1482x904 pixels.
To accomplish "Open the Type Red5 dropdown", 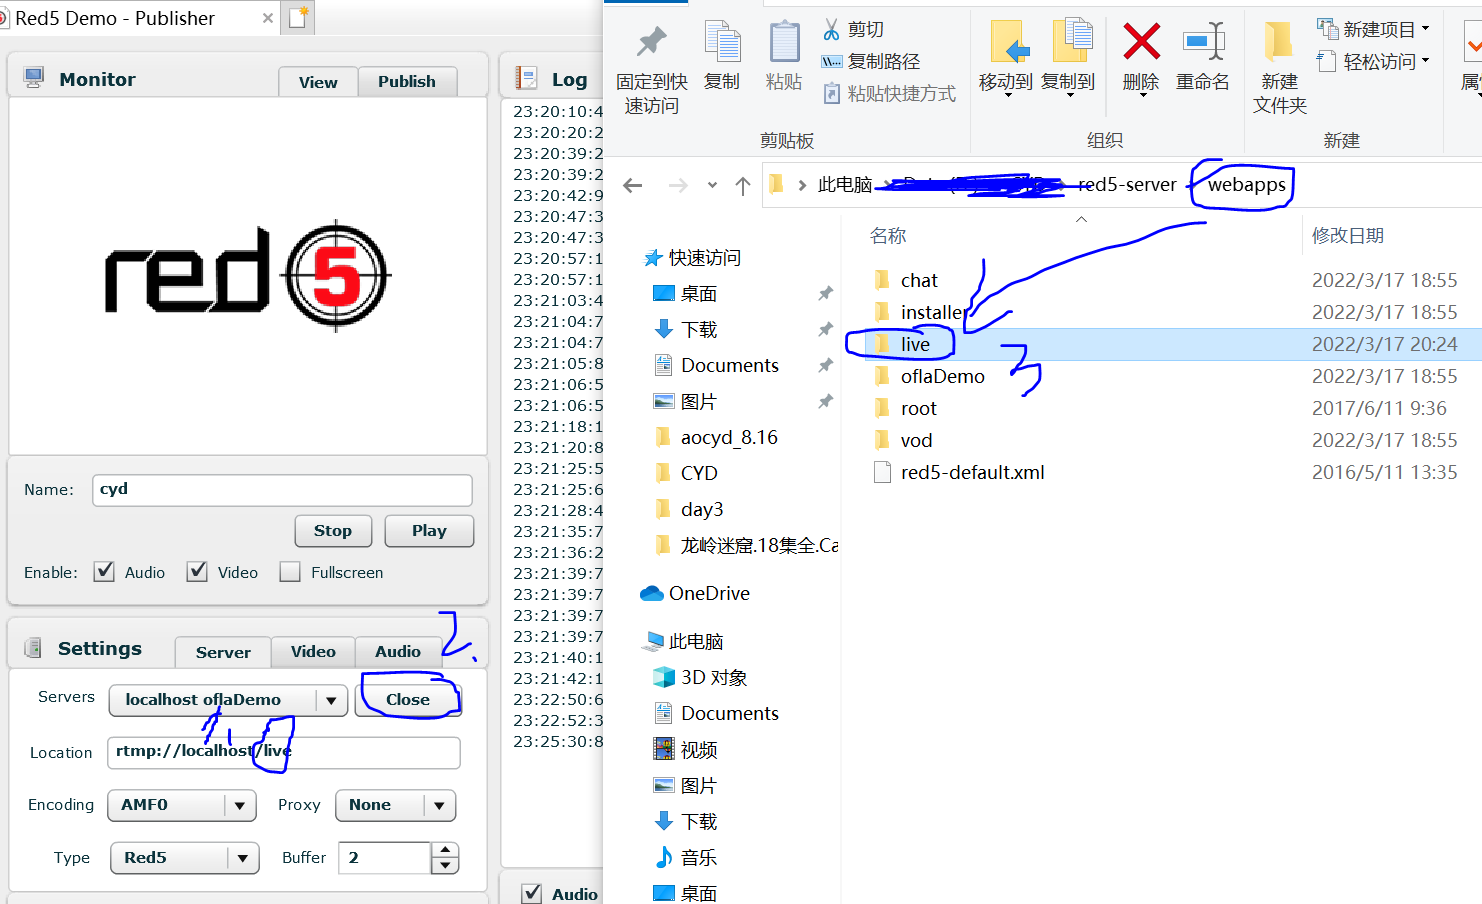I will (x=242, y=858).
